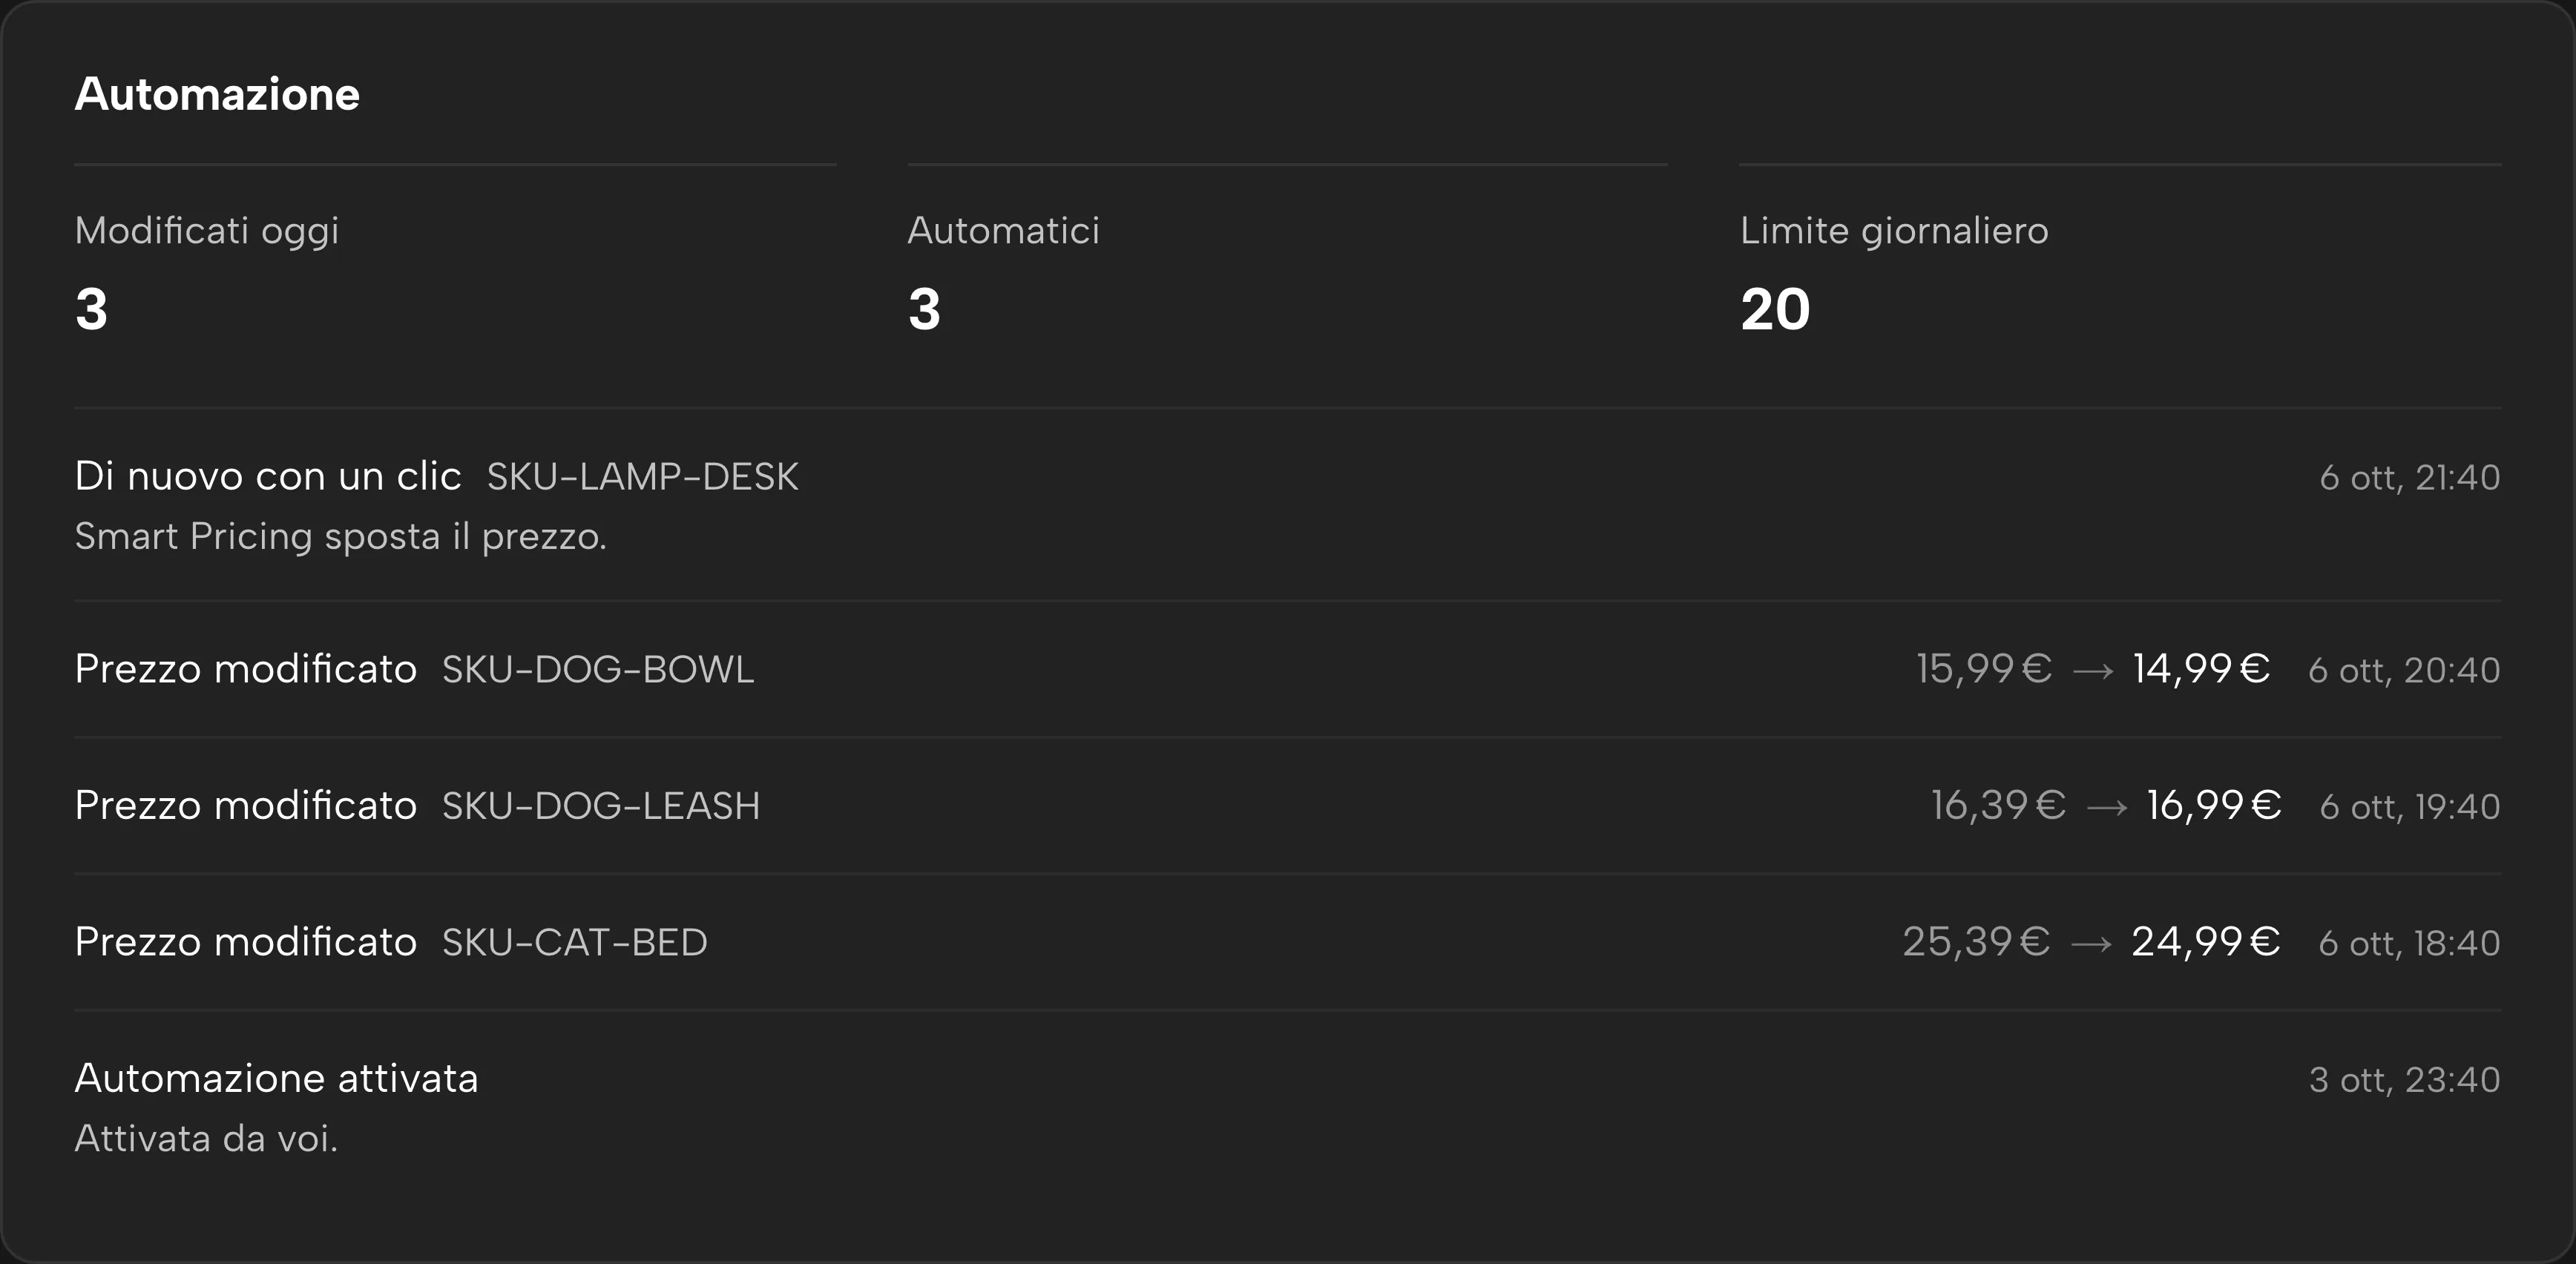
Task: Open the SKU-DOG-BOWL price change row
Action: coord(1288,669)
